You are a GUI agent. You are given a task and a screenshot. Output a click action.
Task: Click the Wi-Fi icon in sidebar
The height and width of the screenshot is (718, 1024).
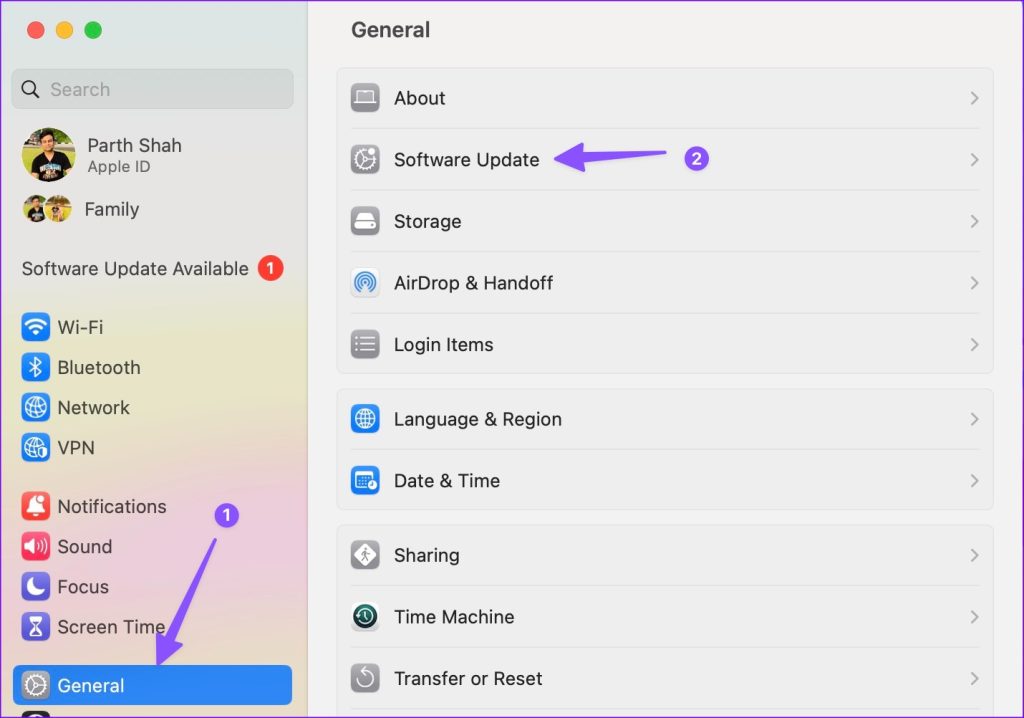click(36, 327)
